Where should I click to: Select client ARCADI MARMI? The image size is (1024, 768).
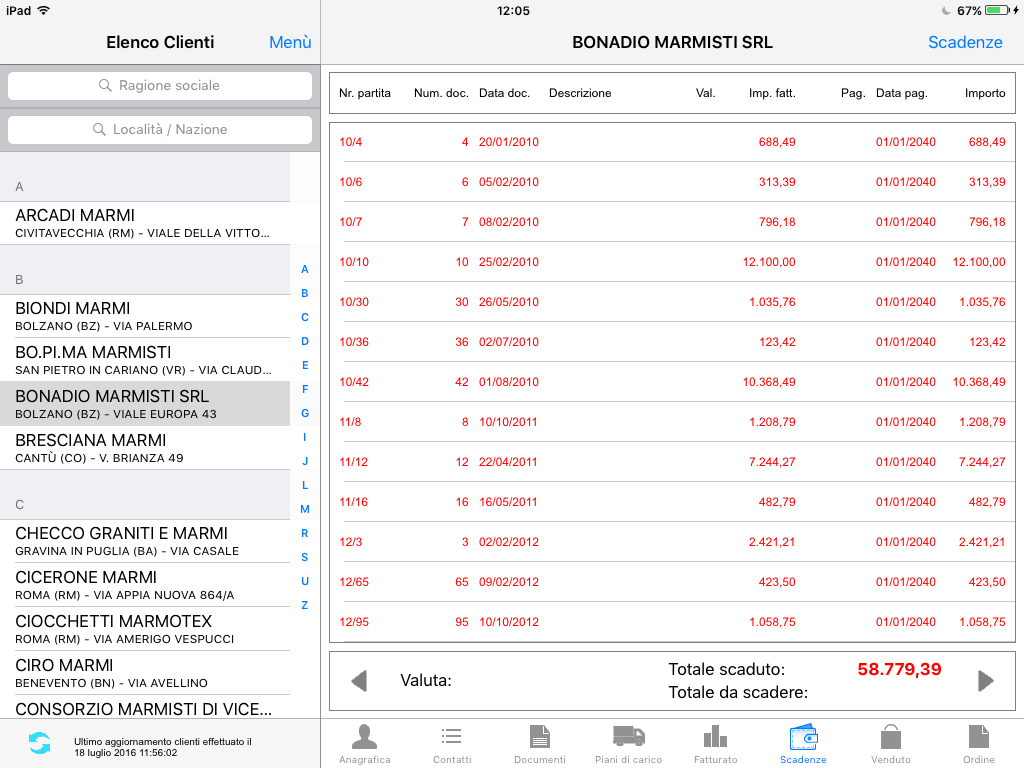pos(145,223)
